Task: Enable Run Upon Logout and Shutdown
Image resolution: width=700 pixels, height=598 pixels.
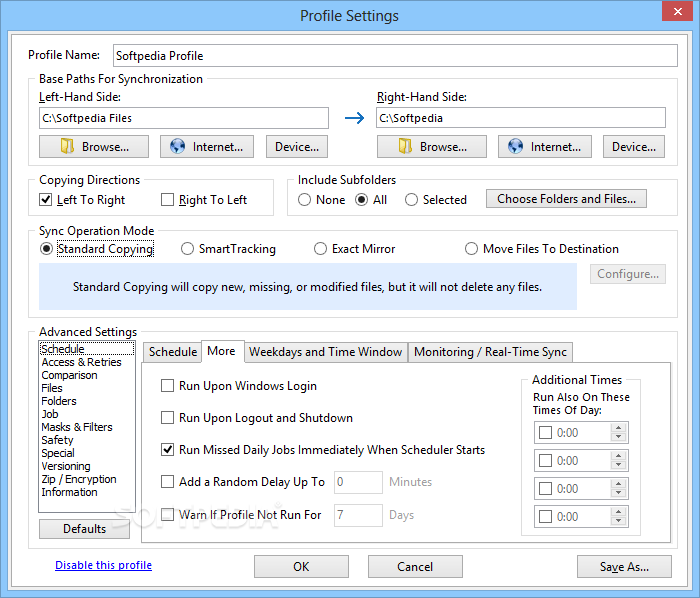Action: click(167, 418)
